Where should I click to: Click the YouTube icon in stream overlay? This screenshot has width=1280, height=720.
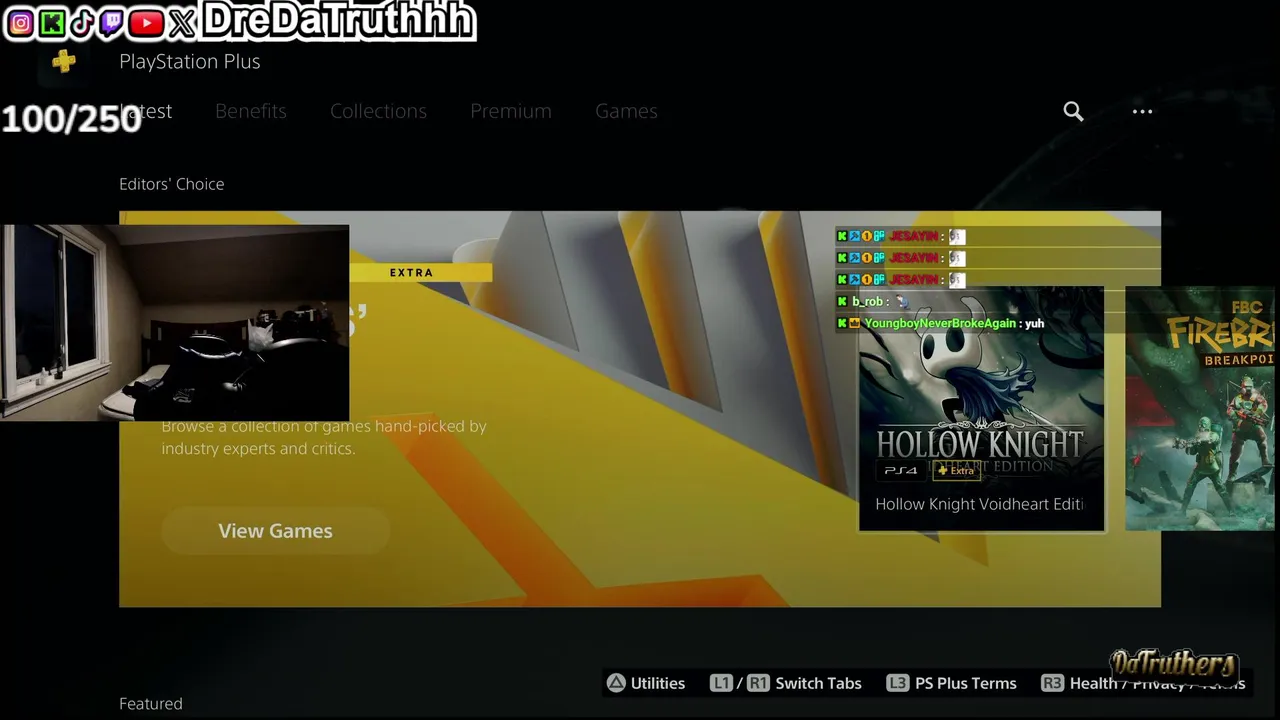pyautogui.click(x=147, y=22)
